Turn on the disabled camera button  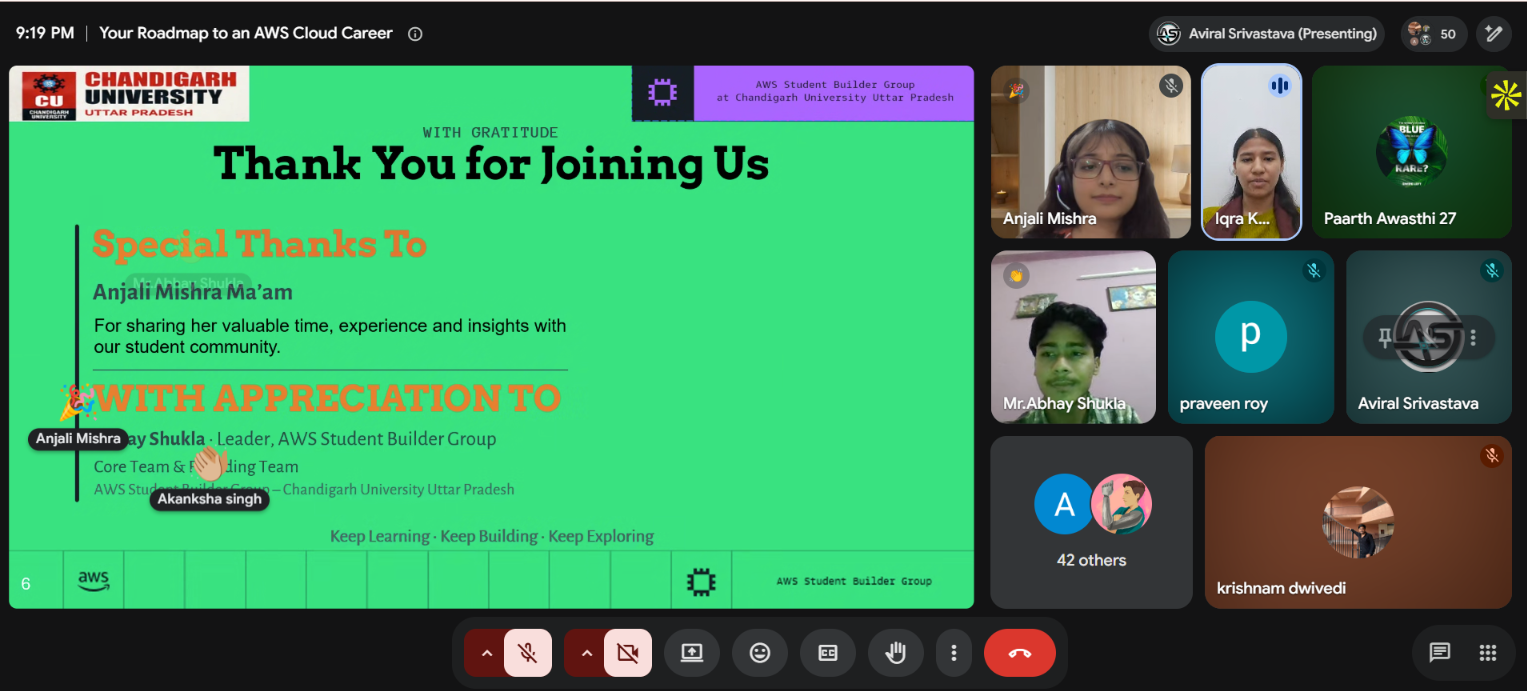tap(628, 653)
